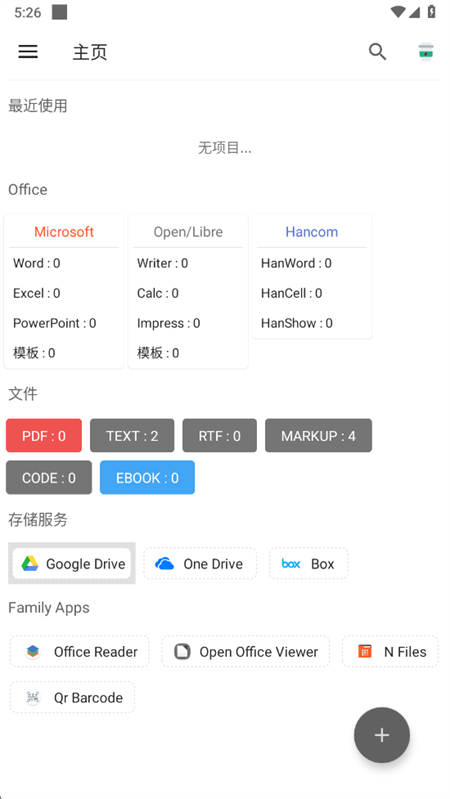This screenshot has width=450, height=799.
Task: Open the Box storage service
Action: (x=309, y=564)
